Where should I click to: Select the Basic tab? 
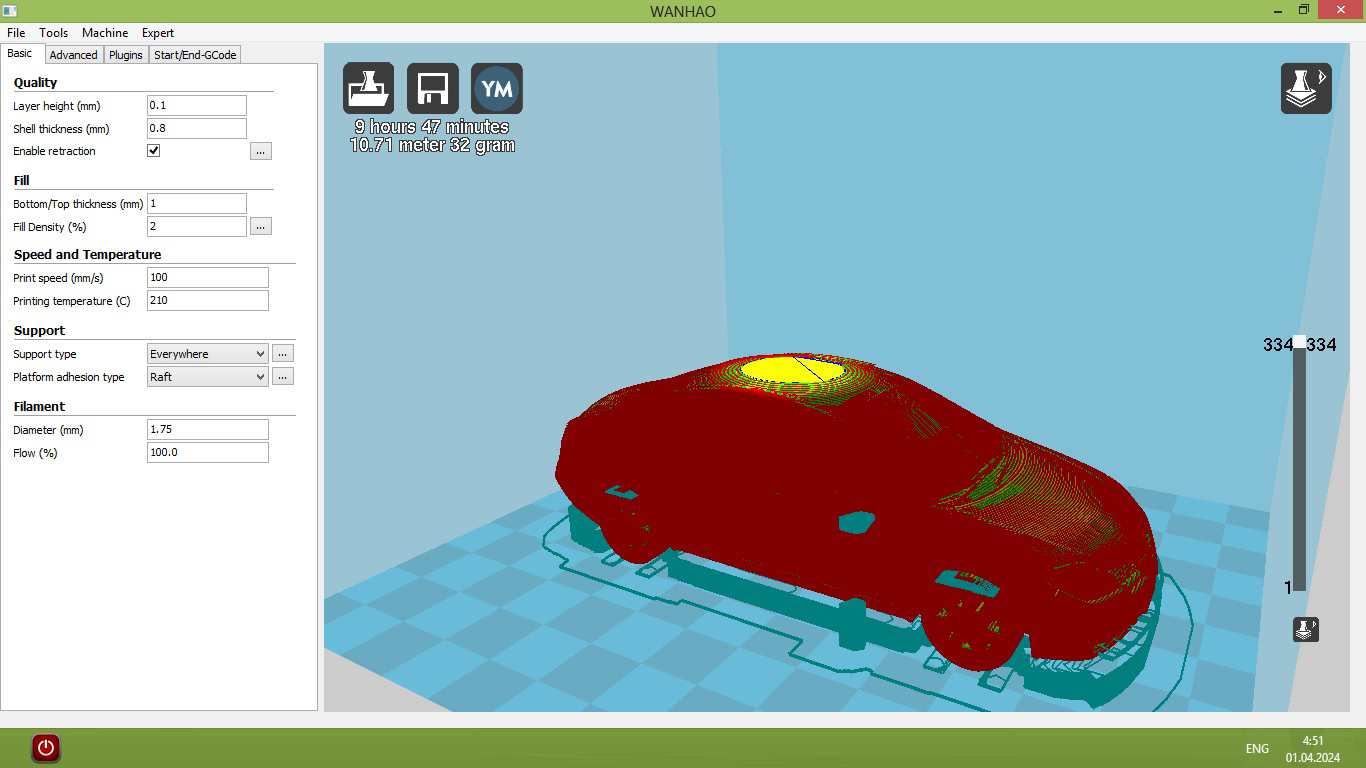click(x=20, y=54)
